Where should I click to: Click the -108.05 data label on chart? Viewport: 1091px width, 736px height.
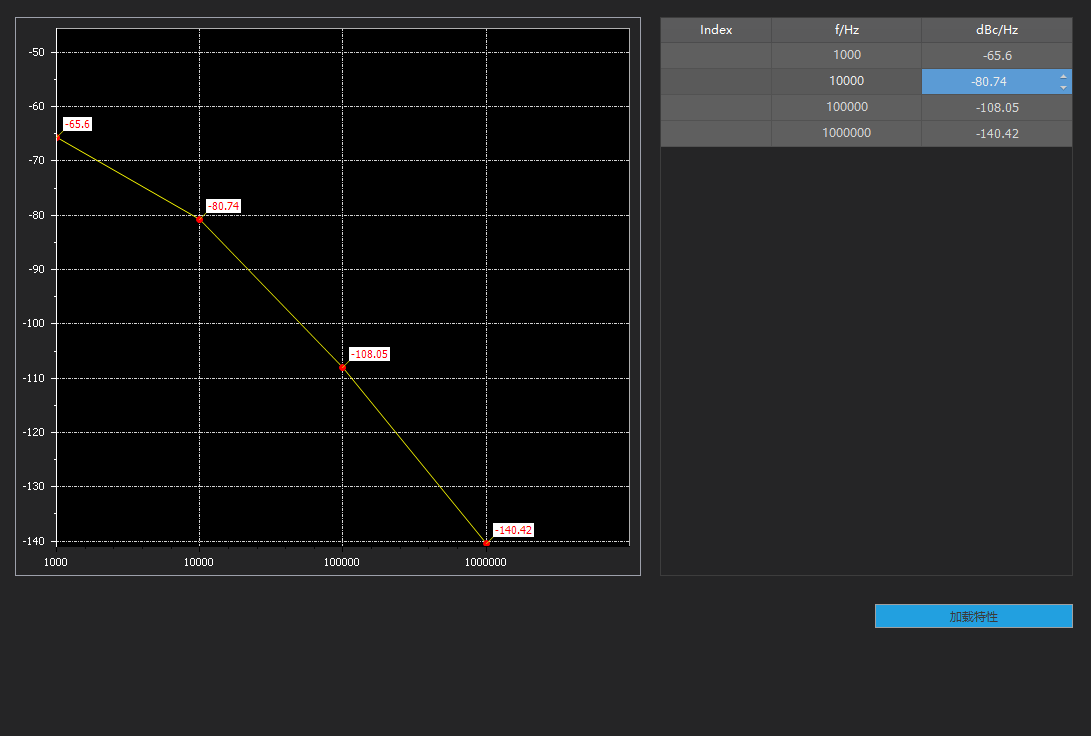pyautogui.click(x=369, y=354)
